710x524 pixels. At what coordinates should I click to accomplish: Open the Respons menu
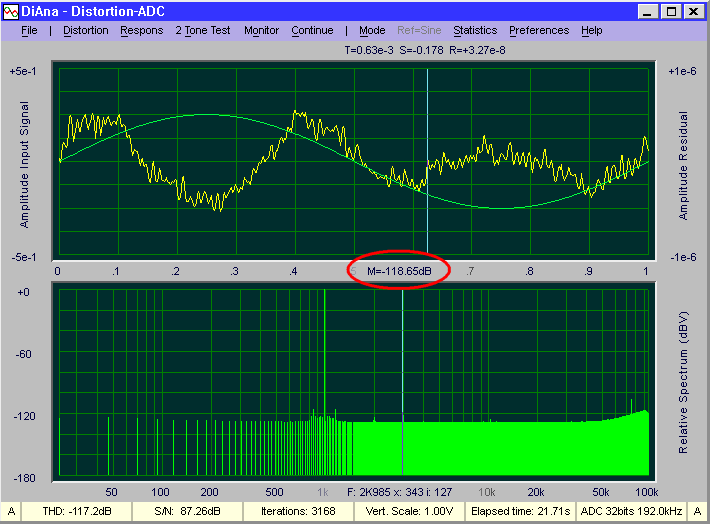[141, 31]
